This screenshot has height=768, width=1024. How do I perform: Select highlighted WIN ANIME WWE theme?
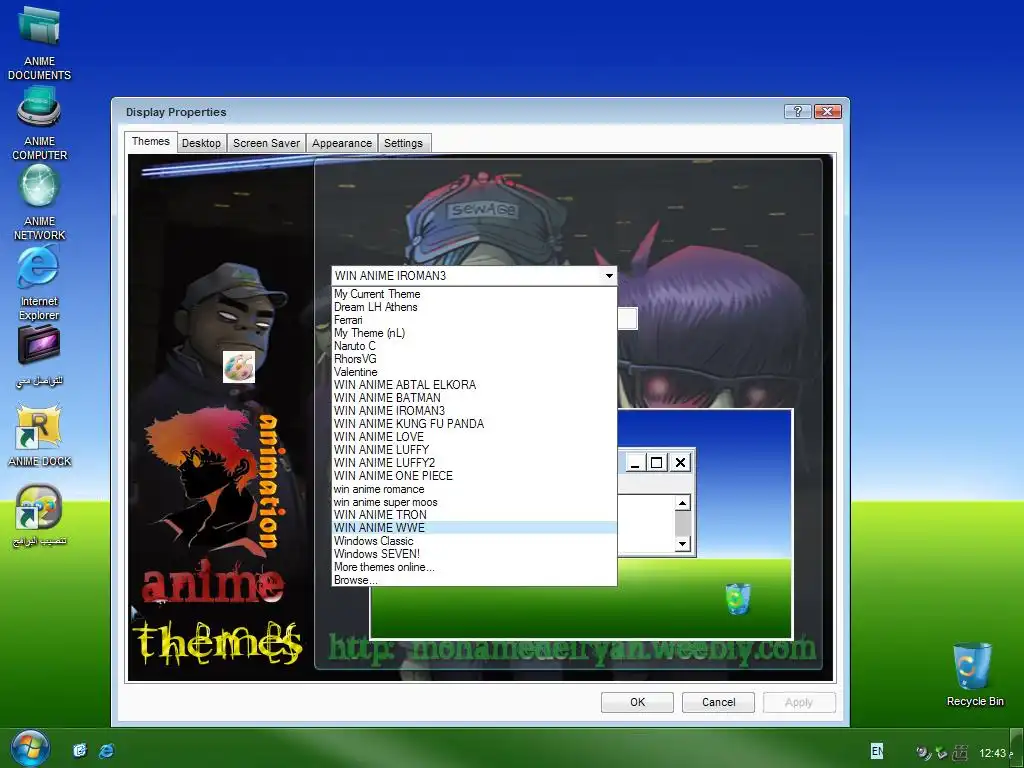click(474, 528)
